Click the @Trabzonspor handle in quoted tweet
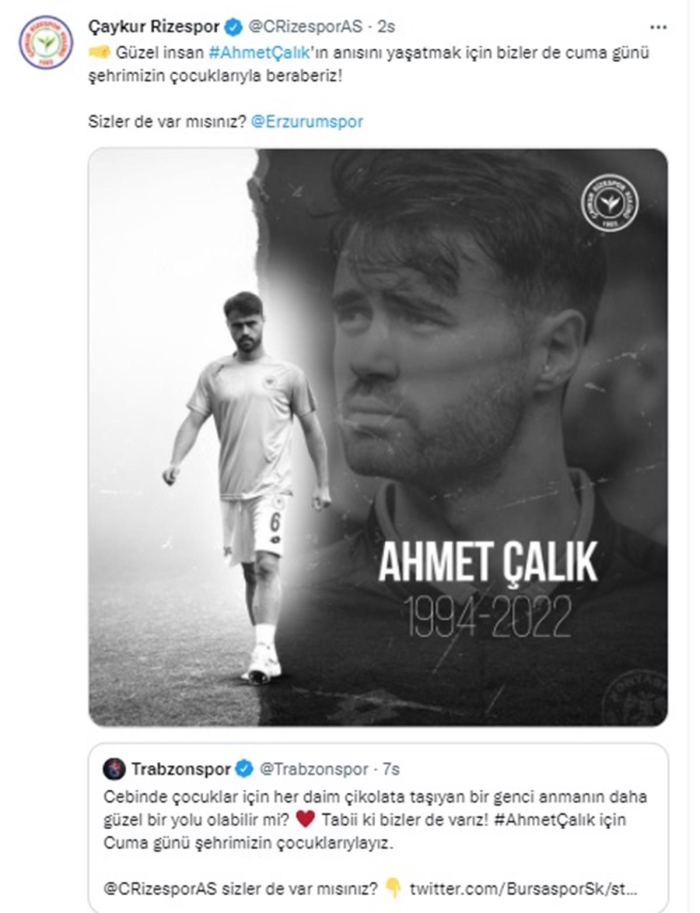This screenshot has width=700, height=913. [312, 769]
